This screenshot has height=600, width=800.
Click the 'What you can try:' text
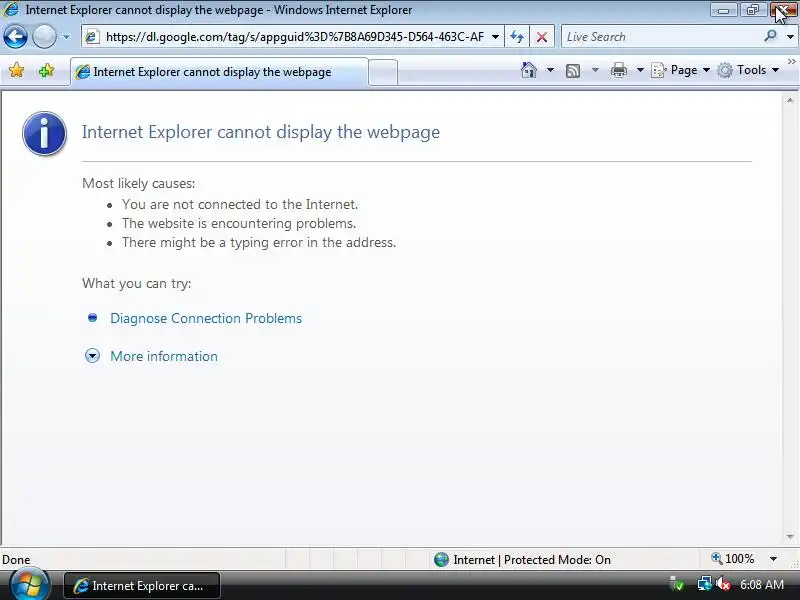(137, 283)
